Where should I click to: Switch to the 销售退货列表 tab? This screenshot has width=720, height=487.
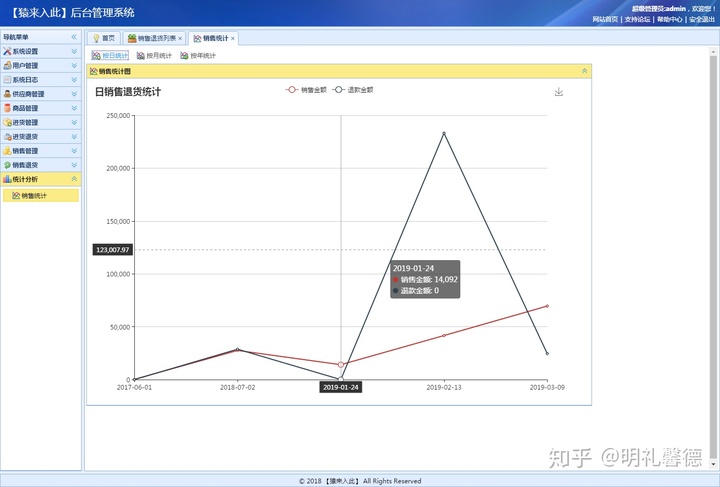tap(152, 39)
